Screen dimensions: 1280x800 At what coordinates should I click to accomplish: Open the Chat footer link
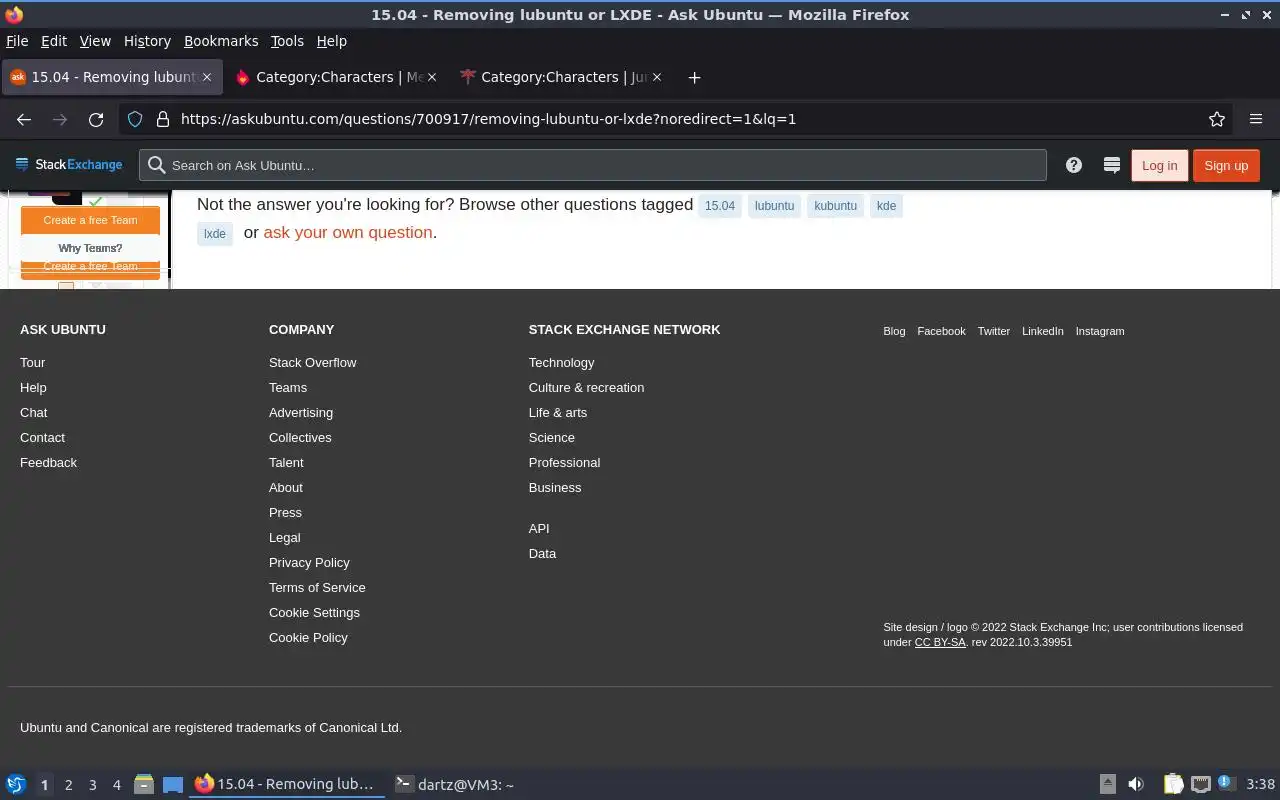(33, 412)
